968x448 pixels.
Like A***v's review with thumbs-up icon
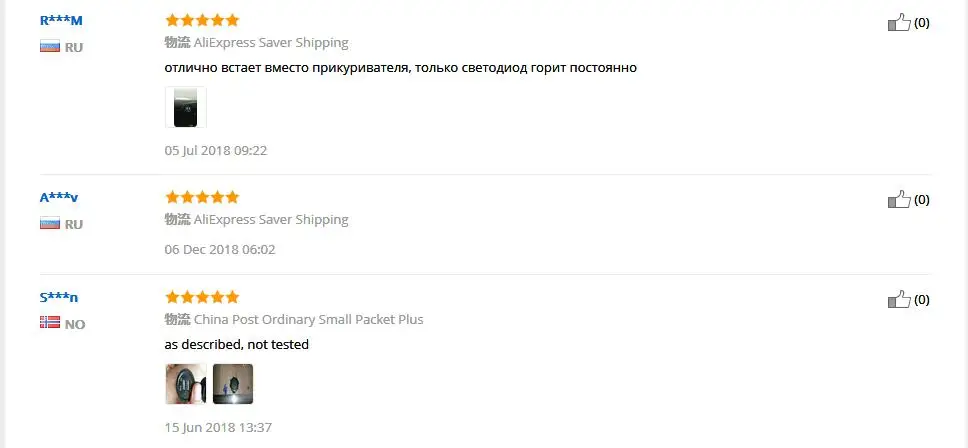click(x=899, y=199)
